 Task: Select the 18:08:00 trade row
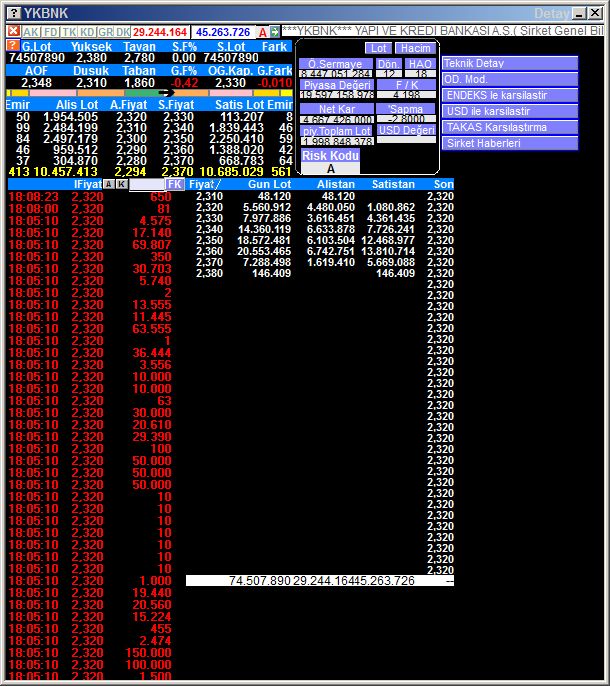90,209
